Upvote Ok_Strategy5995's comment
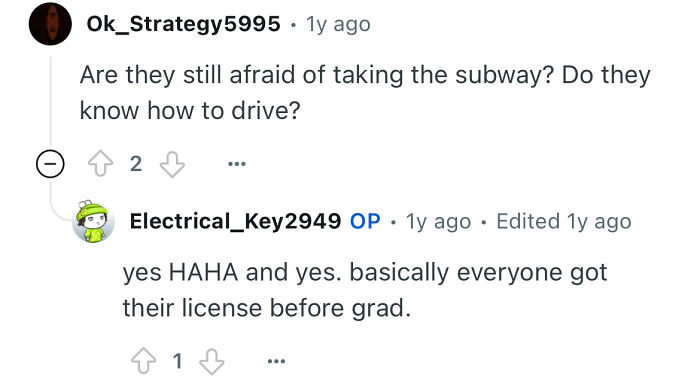700x384 pixels. [x=100, y=163]
